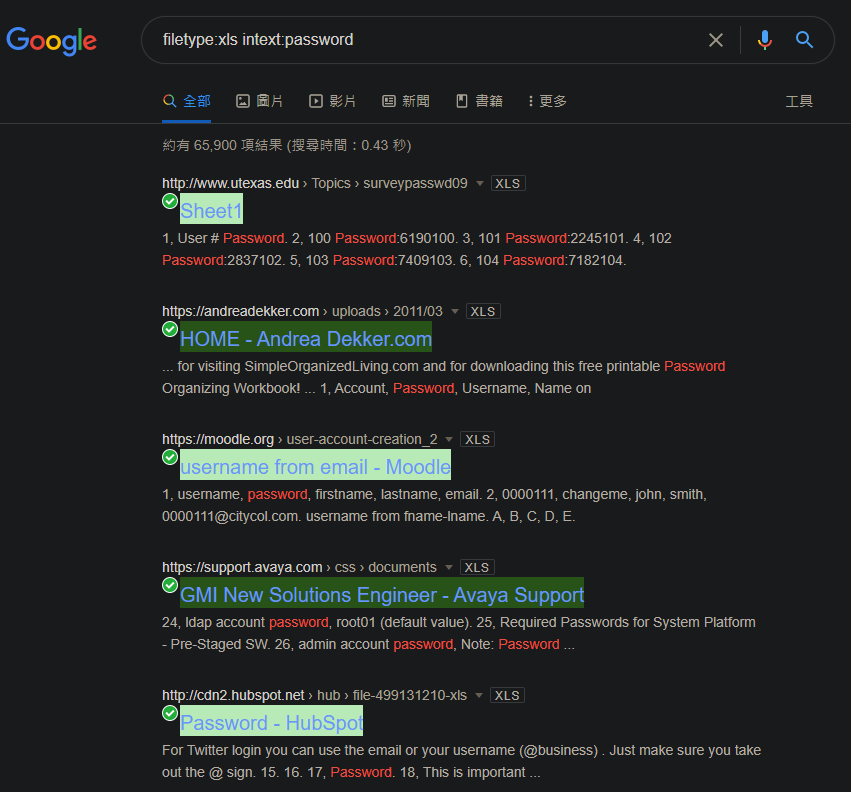Click the https://support.avaya.com breadcrumb URL
851x792 pixels.
tap(242, 568)
